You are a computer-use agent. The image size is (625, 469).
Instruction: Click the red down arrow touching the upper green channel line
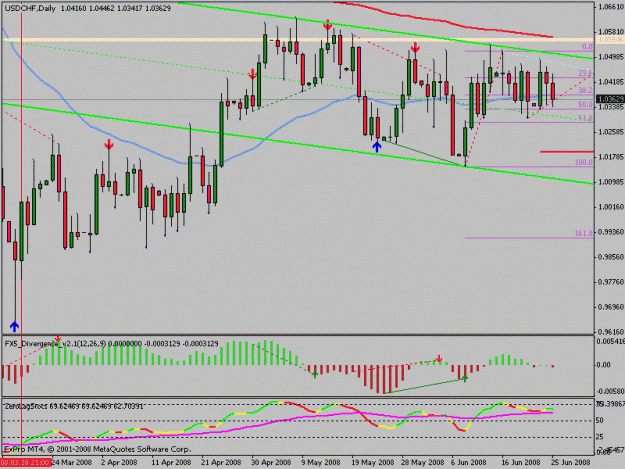(327, 25)
